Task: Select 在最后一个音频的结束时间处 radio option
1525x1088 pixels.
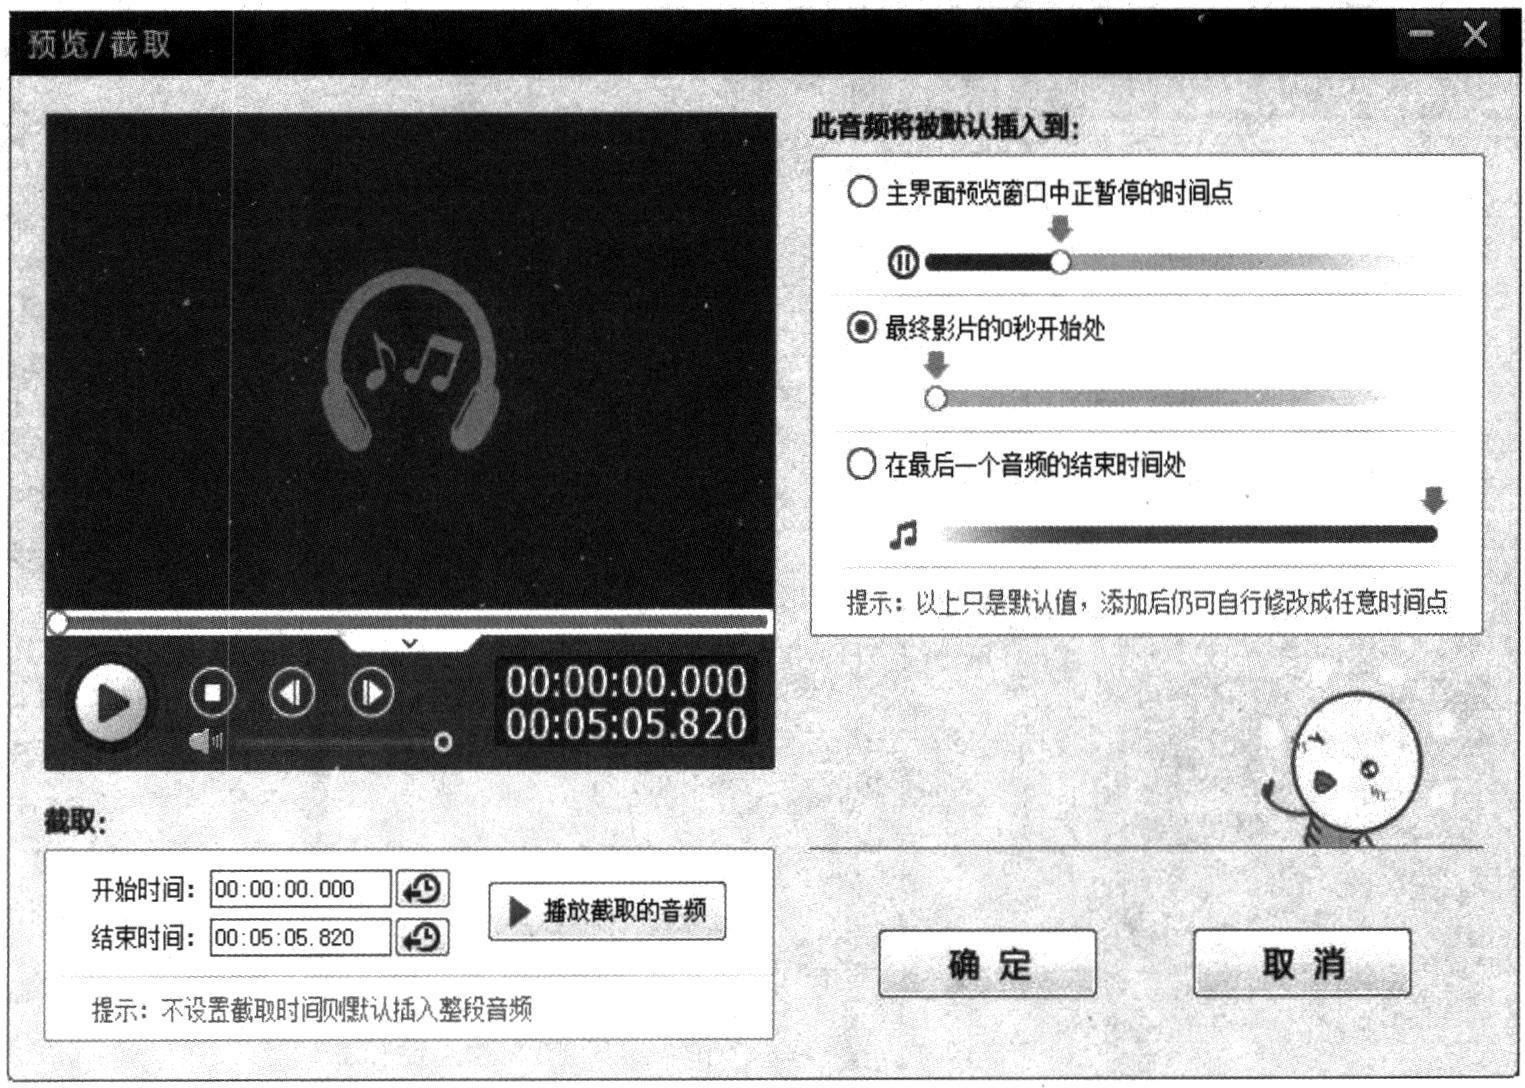Action: pos(861,464)
